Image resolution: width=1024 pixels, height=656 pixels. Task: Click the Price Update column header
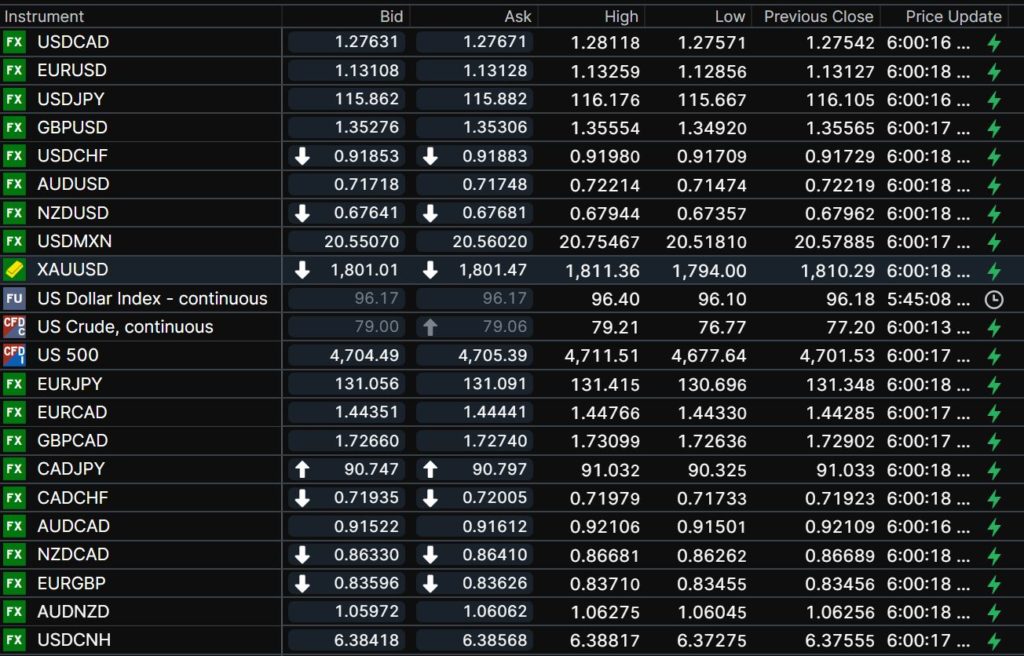click(953, 16)
